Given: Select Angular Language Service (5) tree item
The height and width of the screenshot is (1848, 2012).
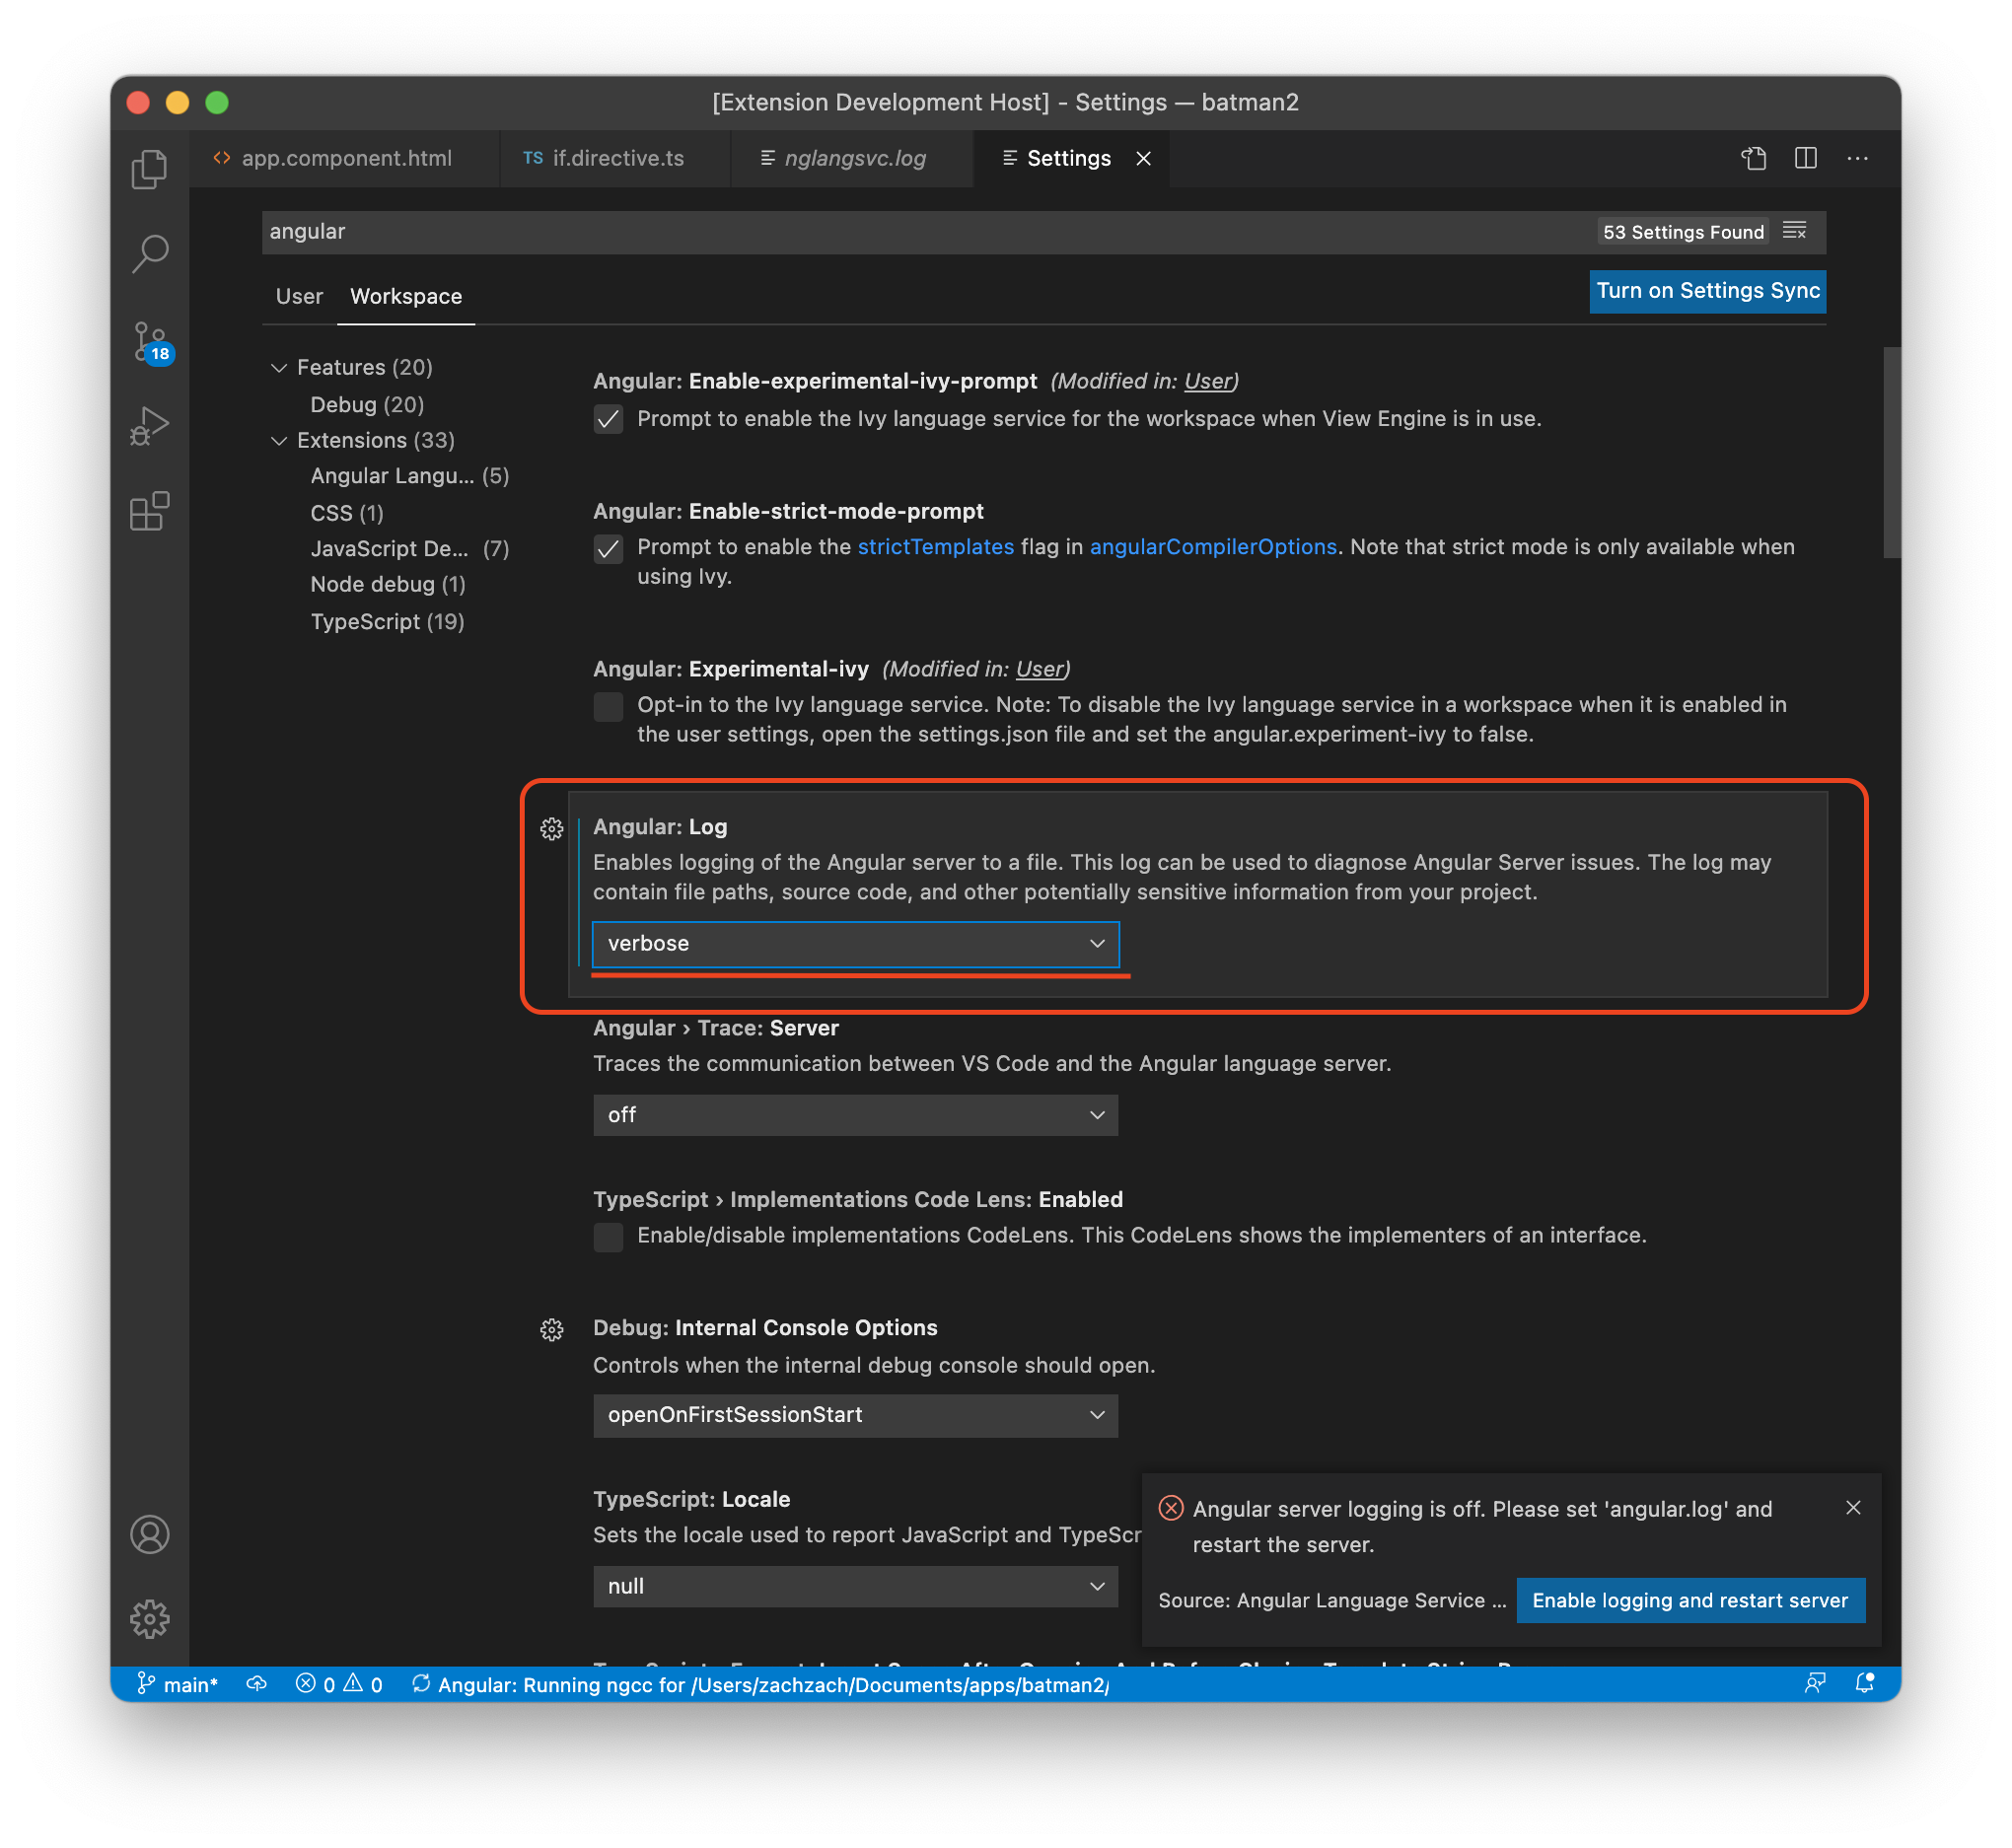Looking at the screenshot, I should [410, 476].
